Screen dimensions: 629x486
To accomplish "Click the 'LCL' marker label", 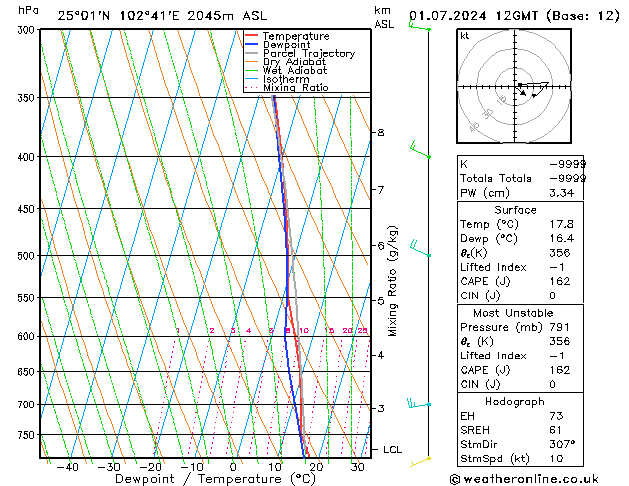I will (x=392, y=450).
